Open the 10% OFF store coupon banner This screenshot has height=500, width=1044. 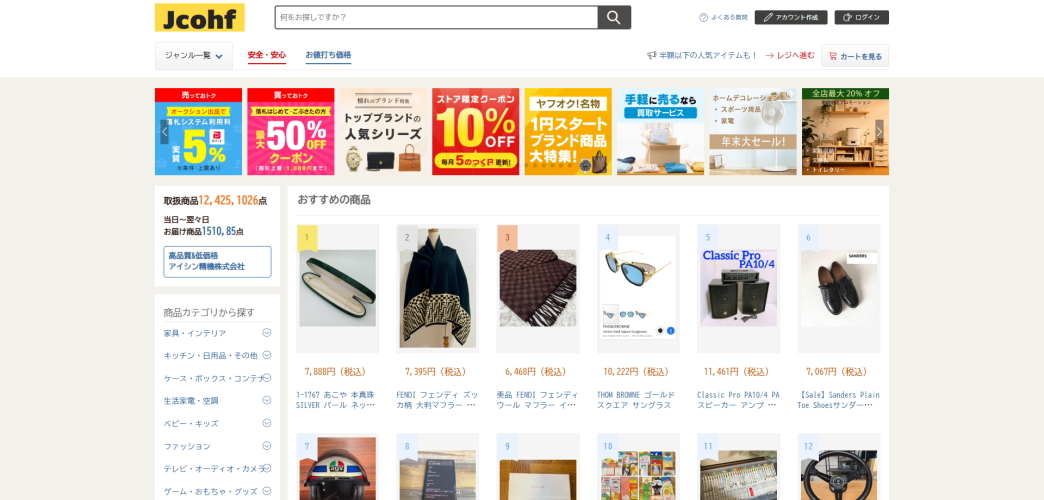475,132
